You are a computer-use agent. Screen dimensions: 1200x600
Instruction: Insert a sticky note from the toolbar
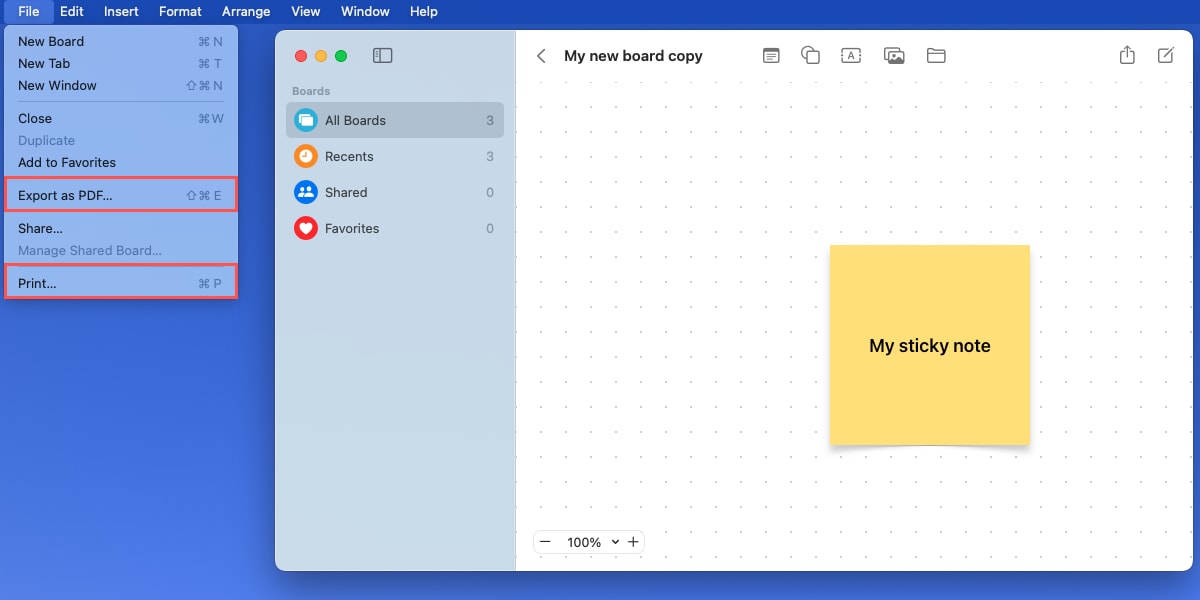771,55
